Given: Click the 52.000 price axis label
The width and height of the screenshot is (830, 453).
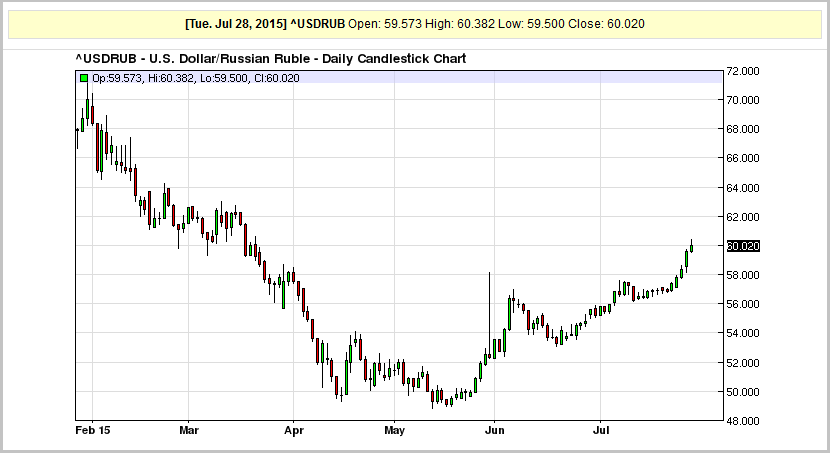Looking at the screenshot, I should pyautogui.click(x=743, y=363).
